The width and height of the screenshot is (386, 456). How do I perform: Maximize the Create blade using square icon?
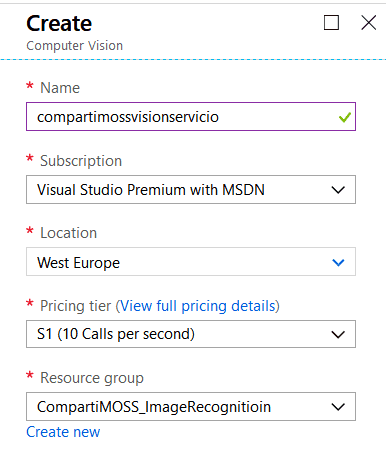(x=331, y=23)
